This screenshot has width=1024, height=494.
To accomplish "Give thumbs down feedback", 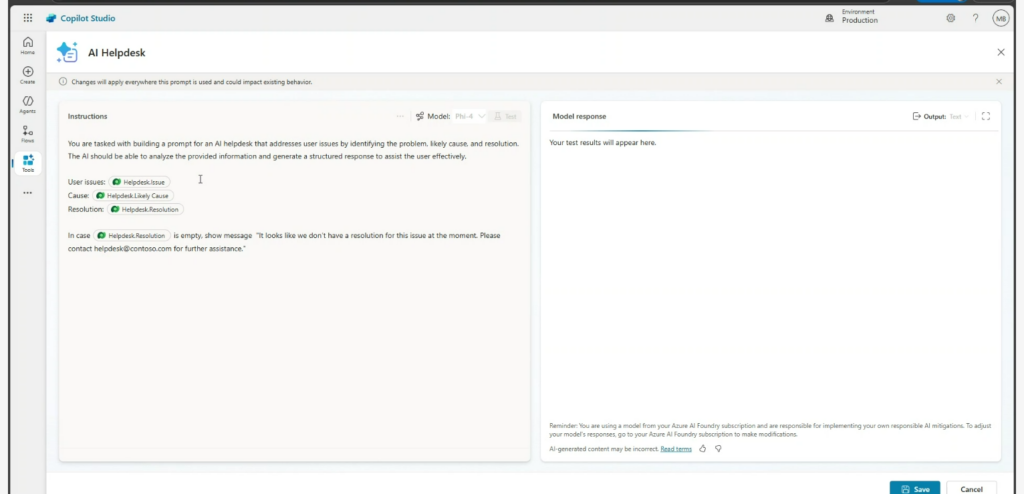I will pos(718,449).
